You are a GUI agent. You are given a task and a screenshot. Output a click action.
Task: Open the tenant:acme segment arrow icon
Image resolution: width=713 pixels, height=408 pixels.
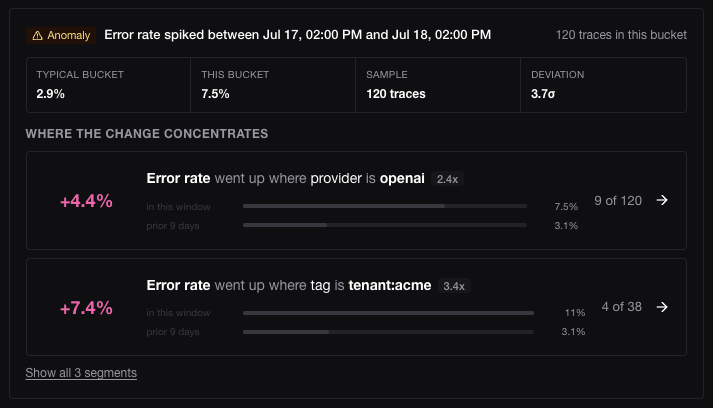[x=662, y=307]
